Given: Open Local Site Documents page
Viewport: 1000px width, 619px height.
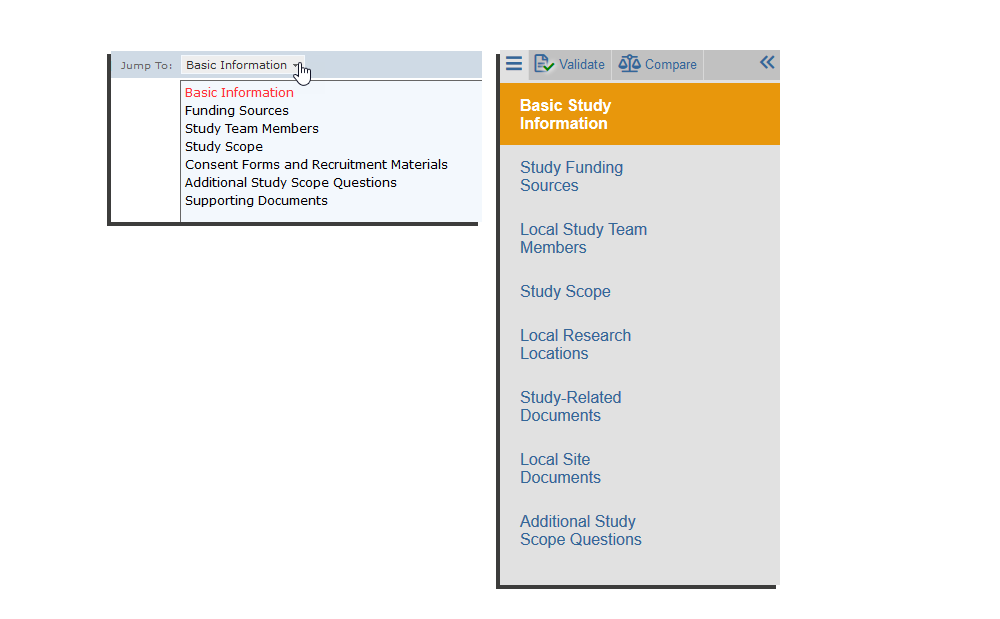Looking at the screenshot, I should click(560, 468).
